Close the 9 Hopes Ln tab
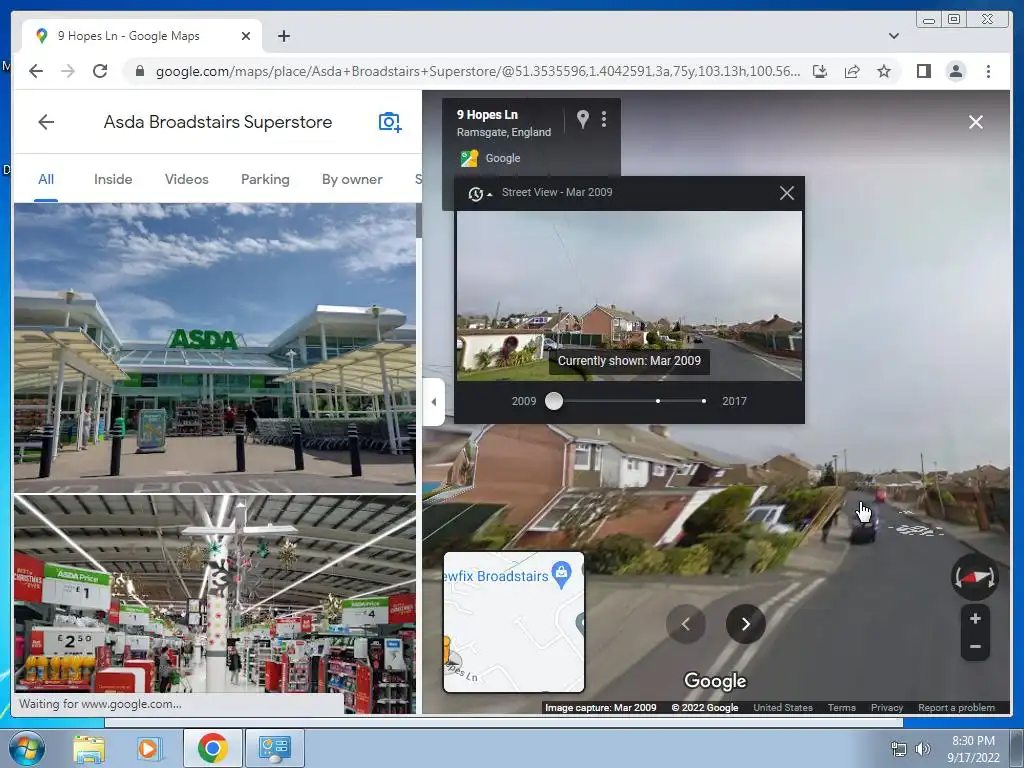The width and height of the screenshot is (1024, 768). coord(246,36)
